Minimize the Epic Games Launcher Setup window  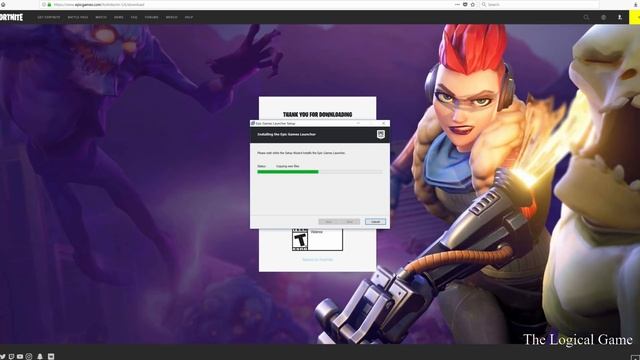[358, 123]
